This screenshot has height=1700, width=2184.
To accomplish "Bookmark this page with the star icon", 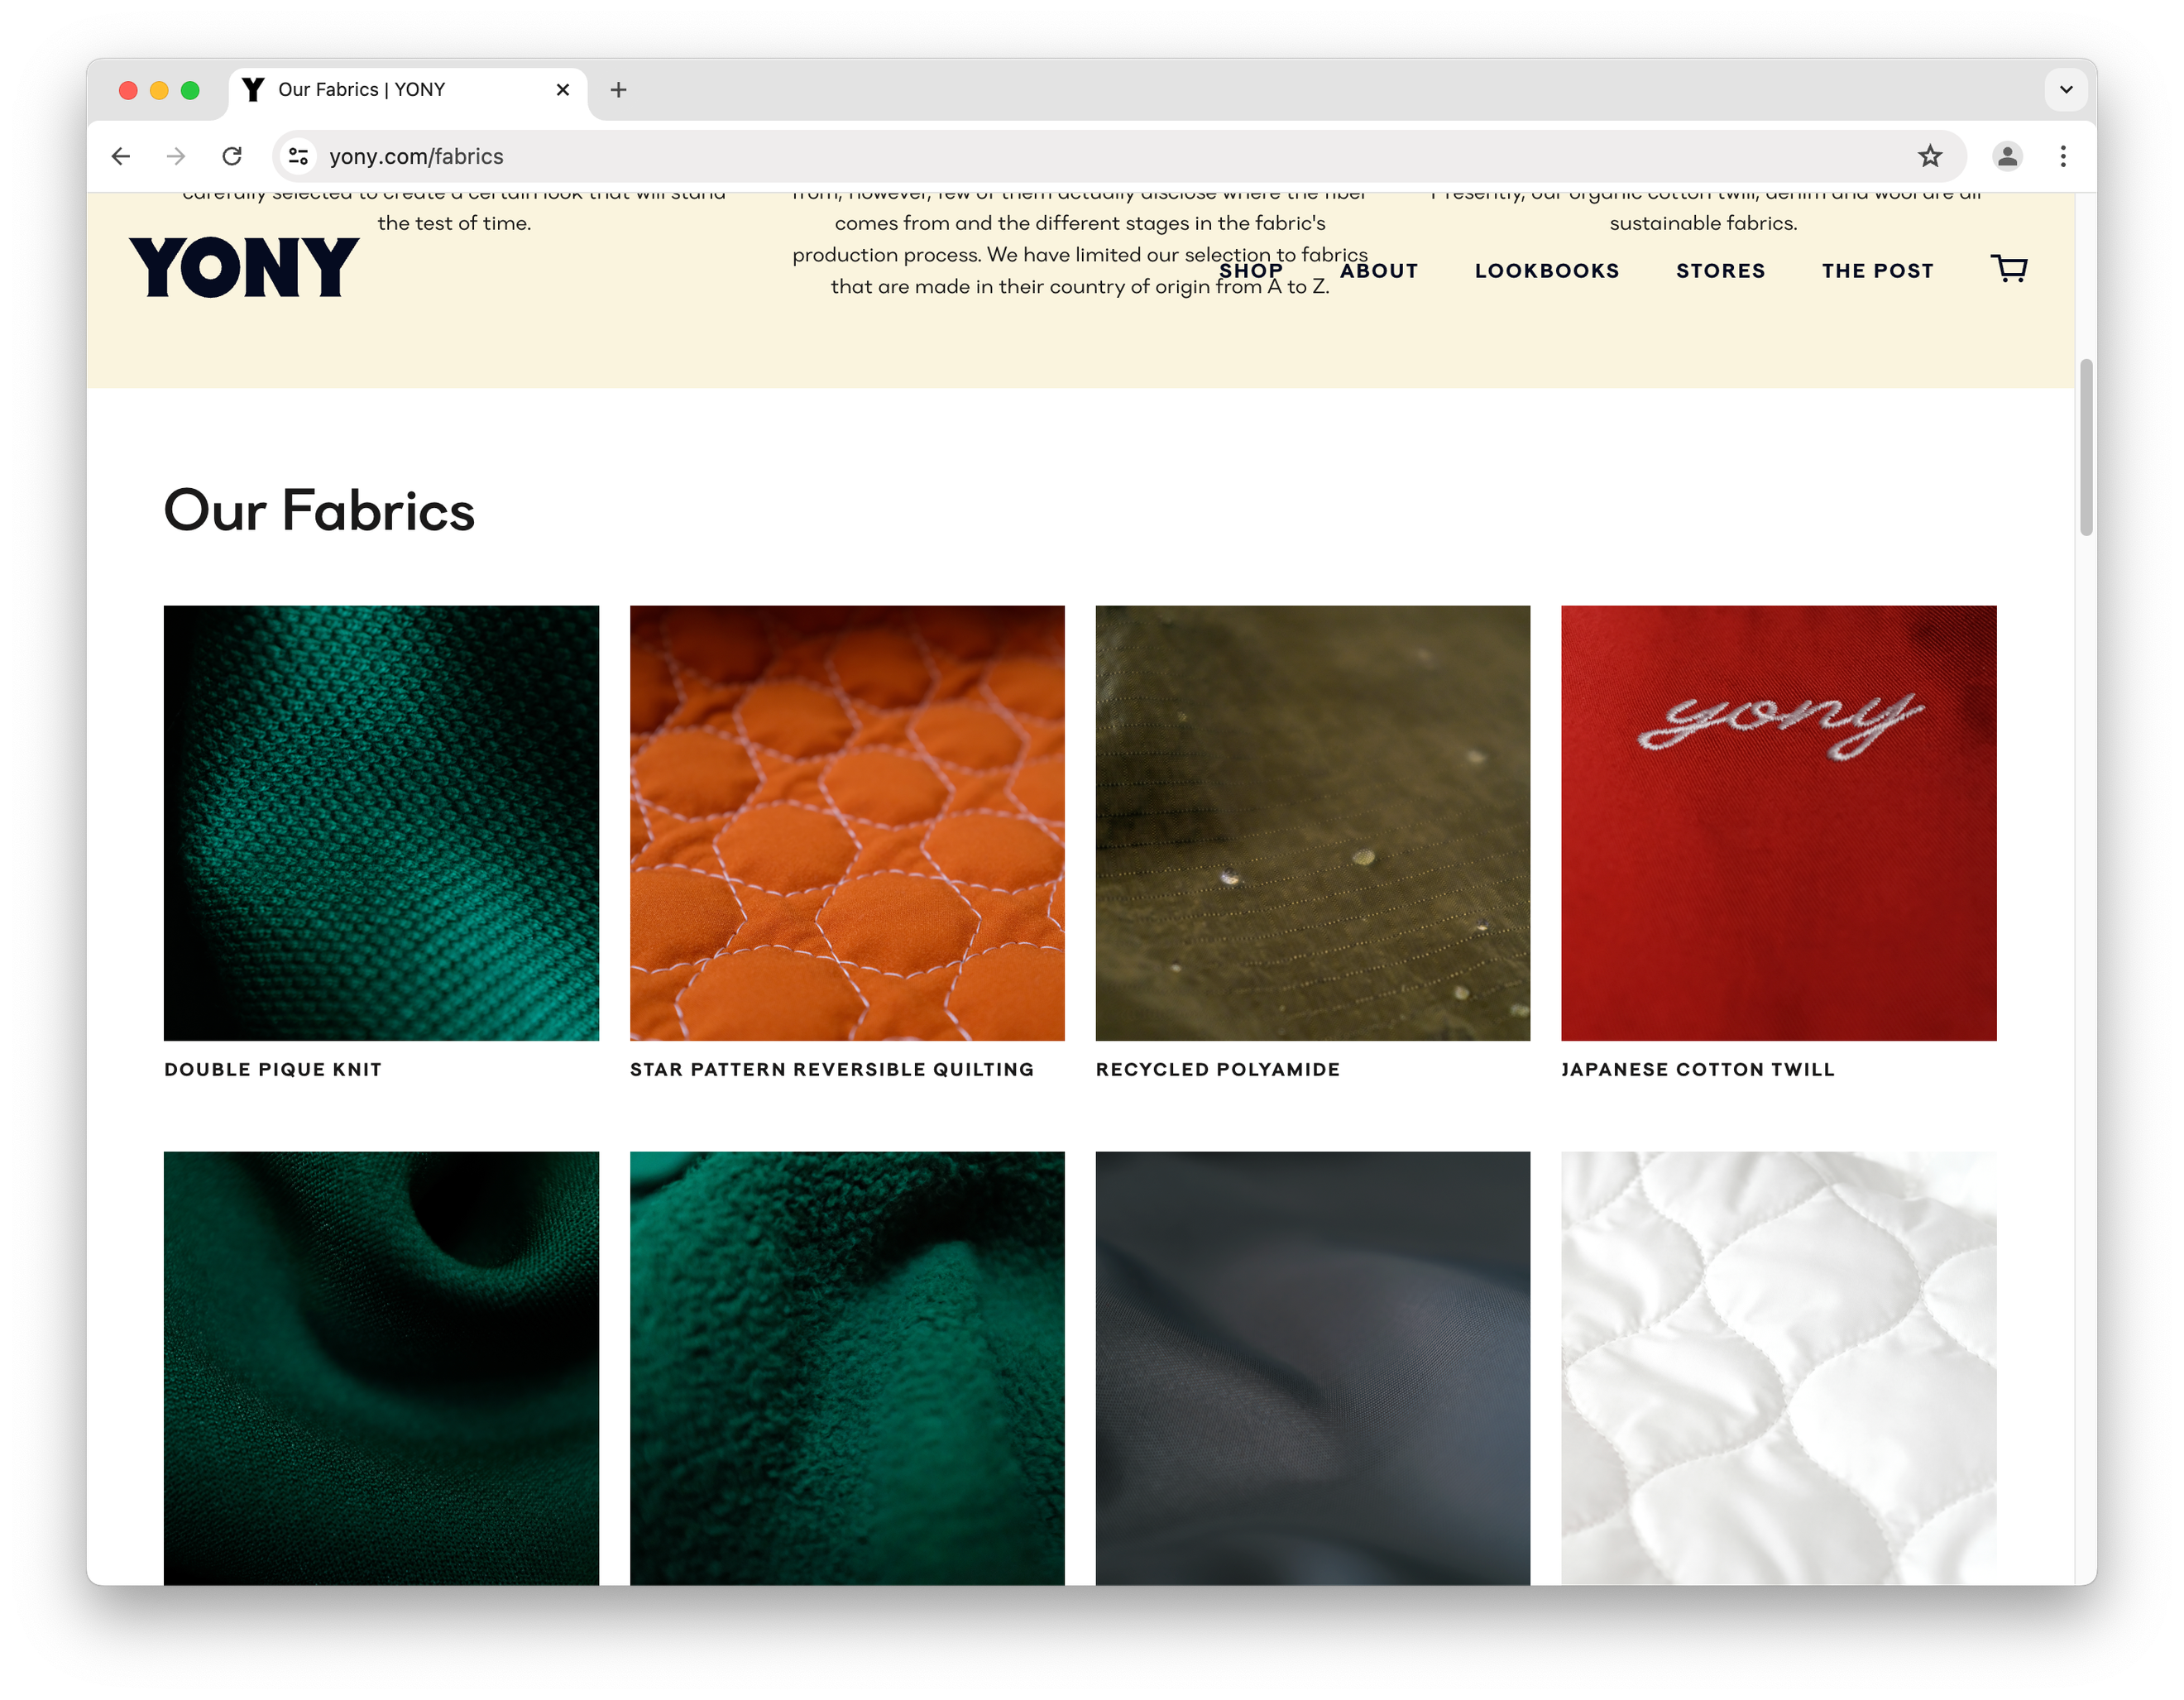I will (1929, 156).
